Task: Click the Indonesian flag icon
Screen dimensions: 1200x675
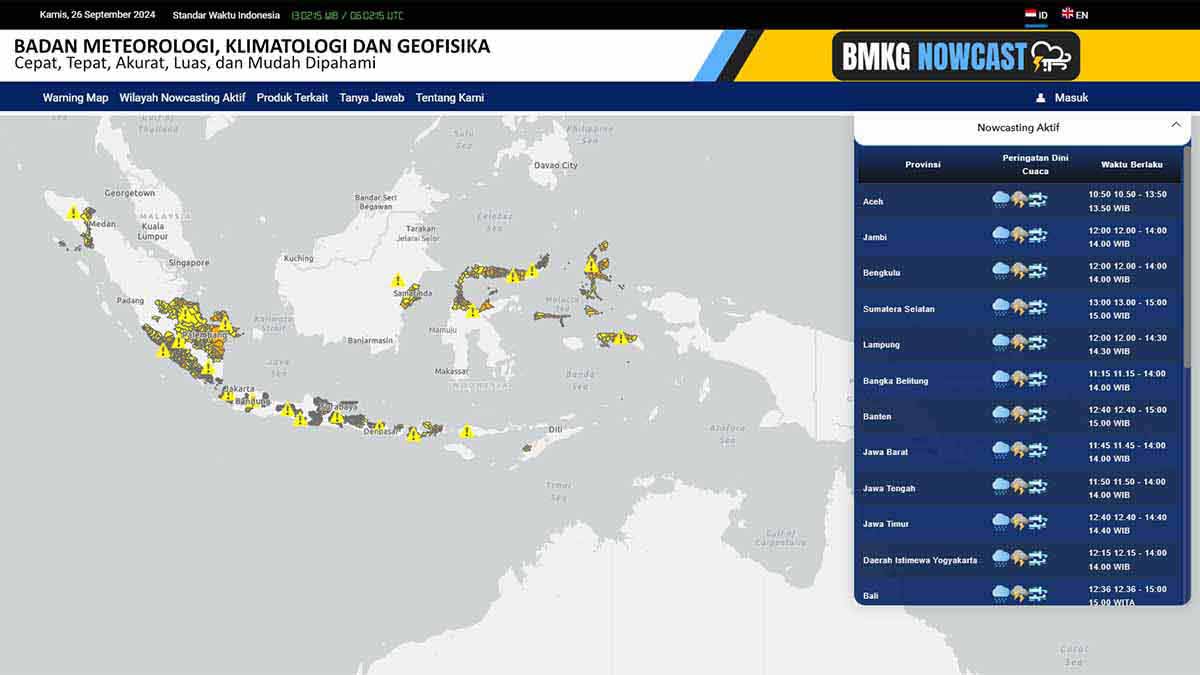Action: pyautogui.click(x=1030, y=15)
